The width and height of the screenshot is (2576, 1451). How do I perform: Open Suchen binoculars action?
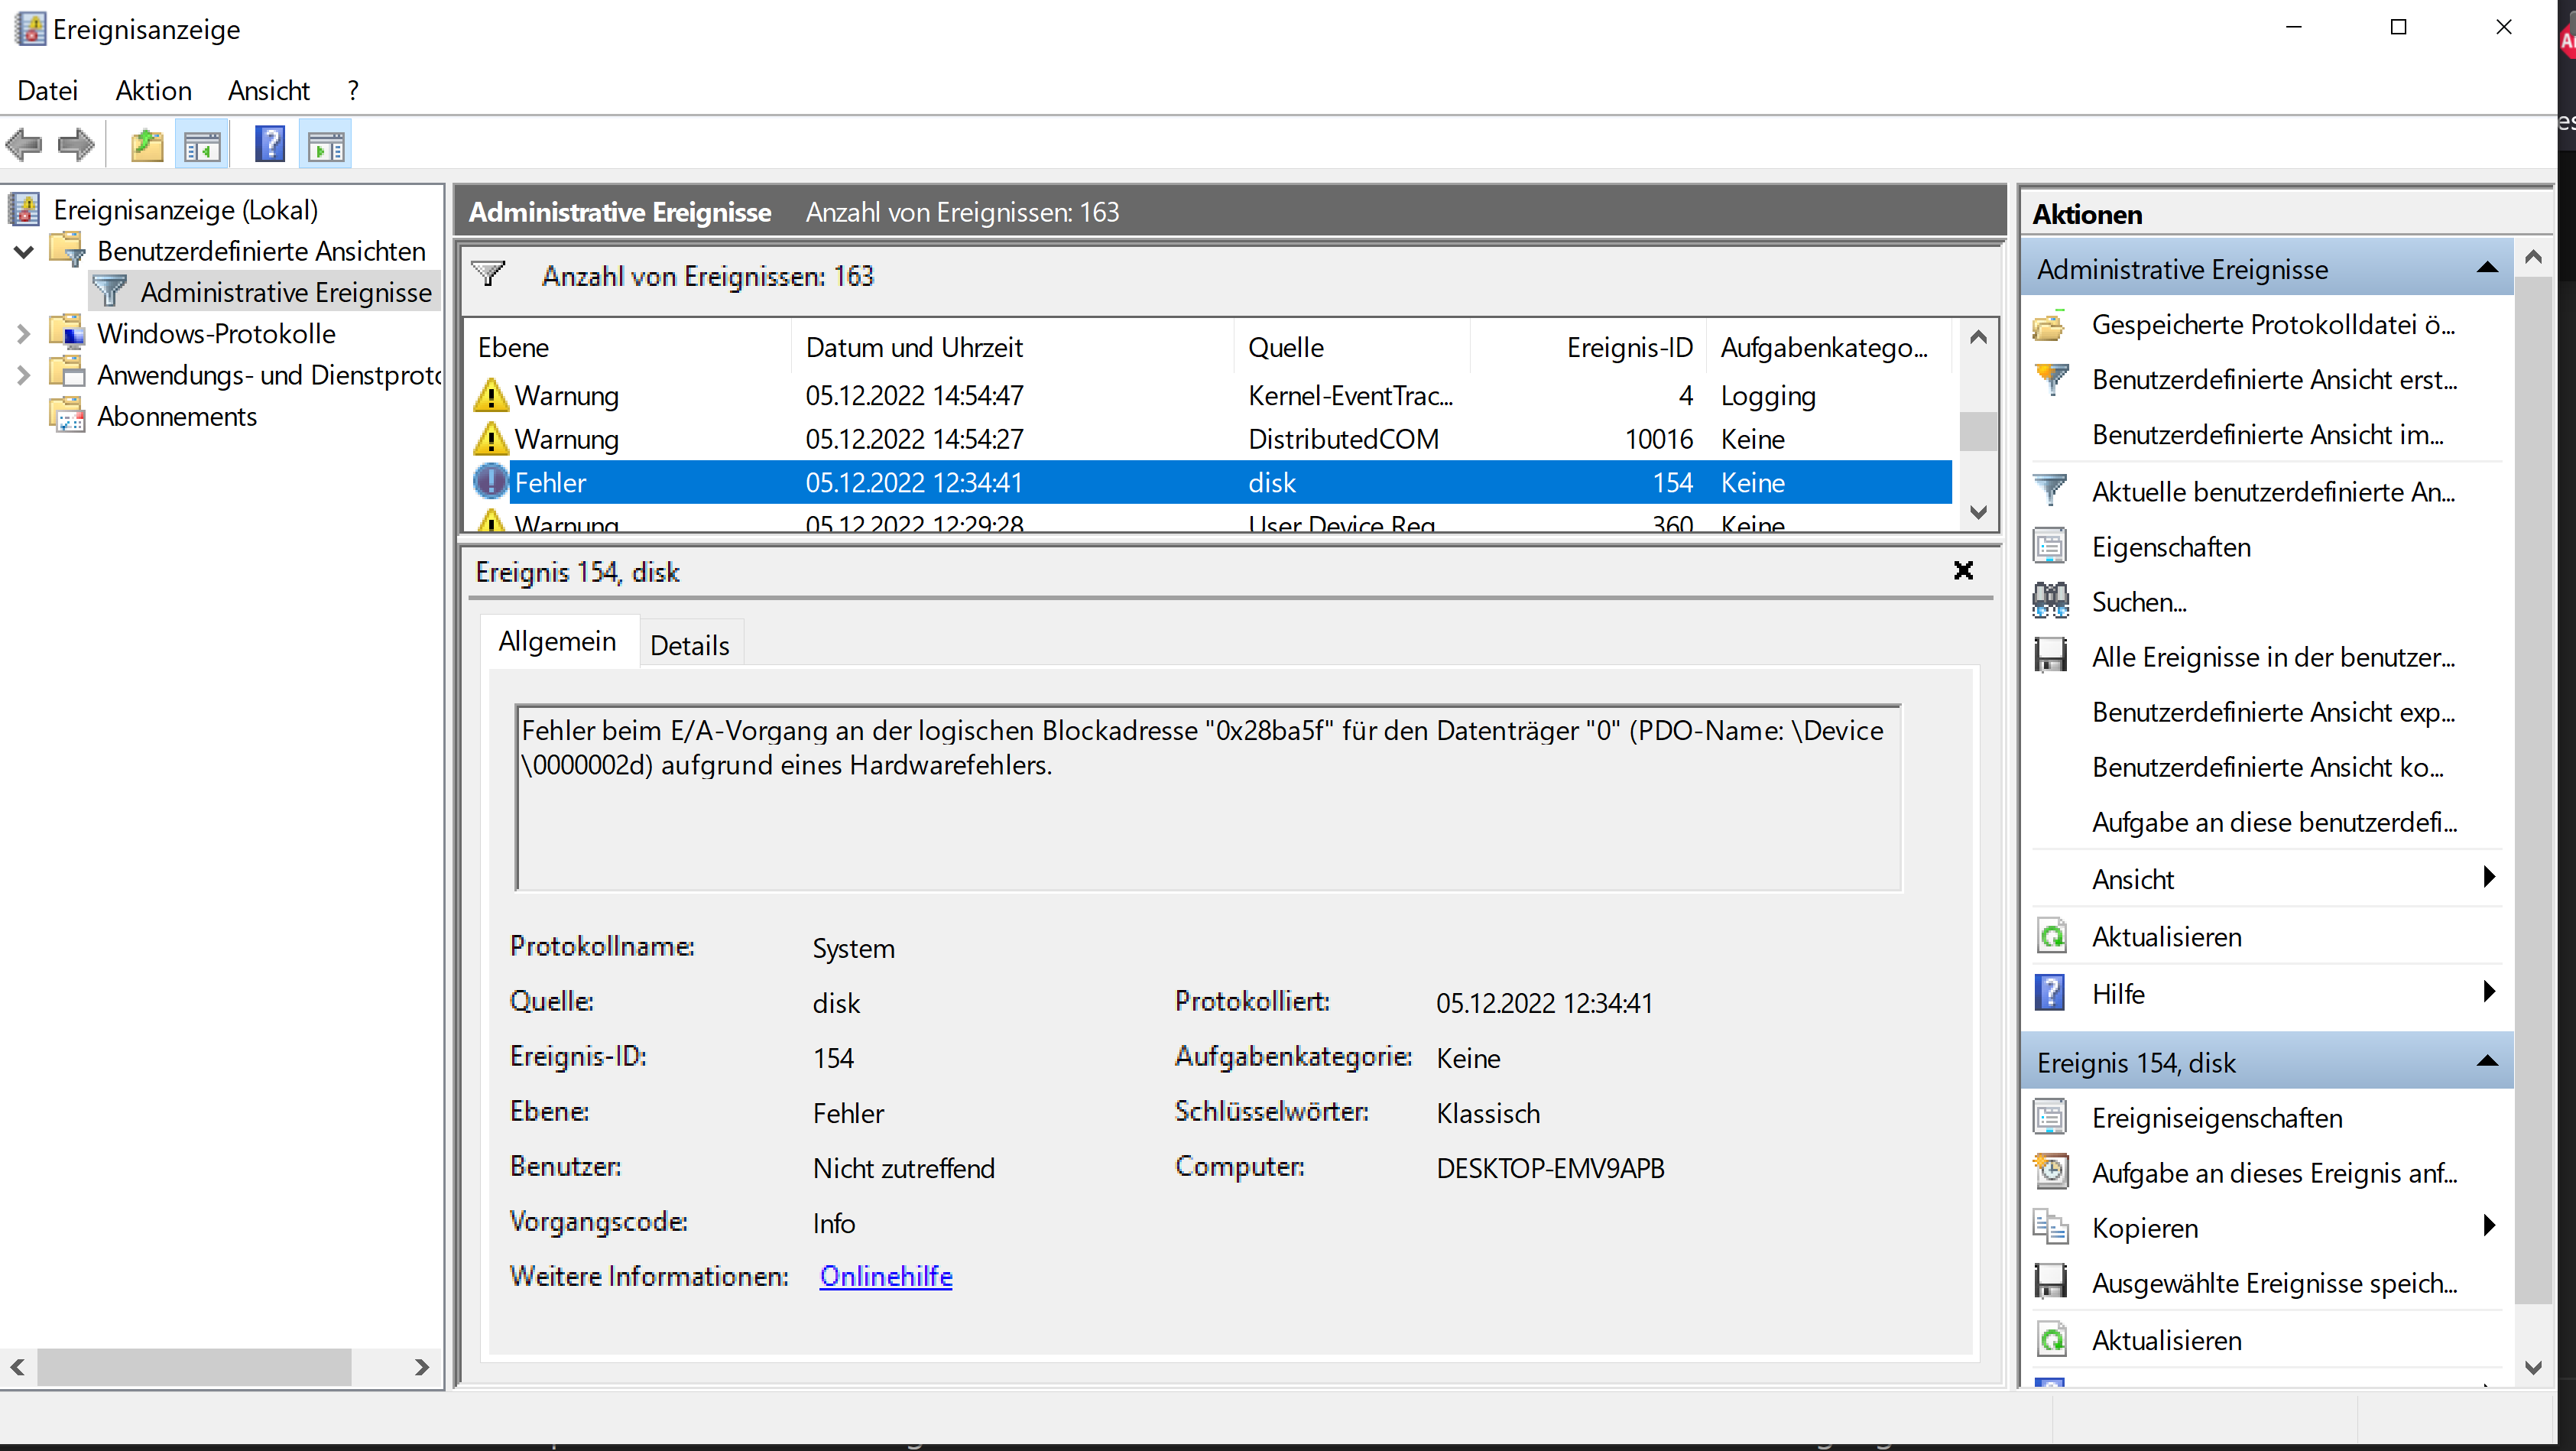pos(2139,602)
